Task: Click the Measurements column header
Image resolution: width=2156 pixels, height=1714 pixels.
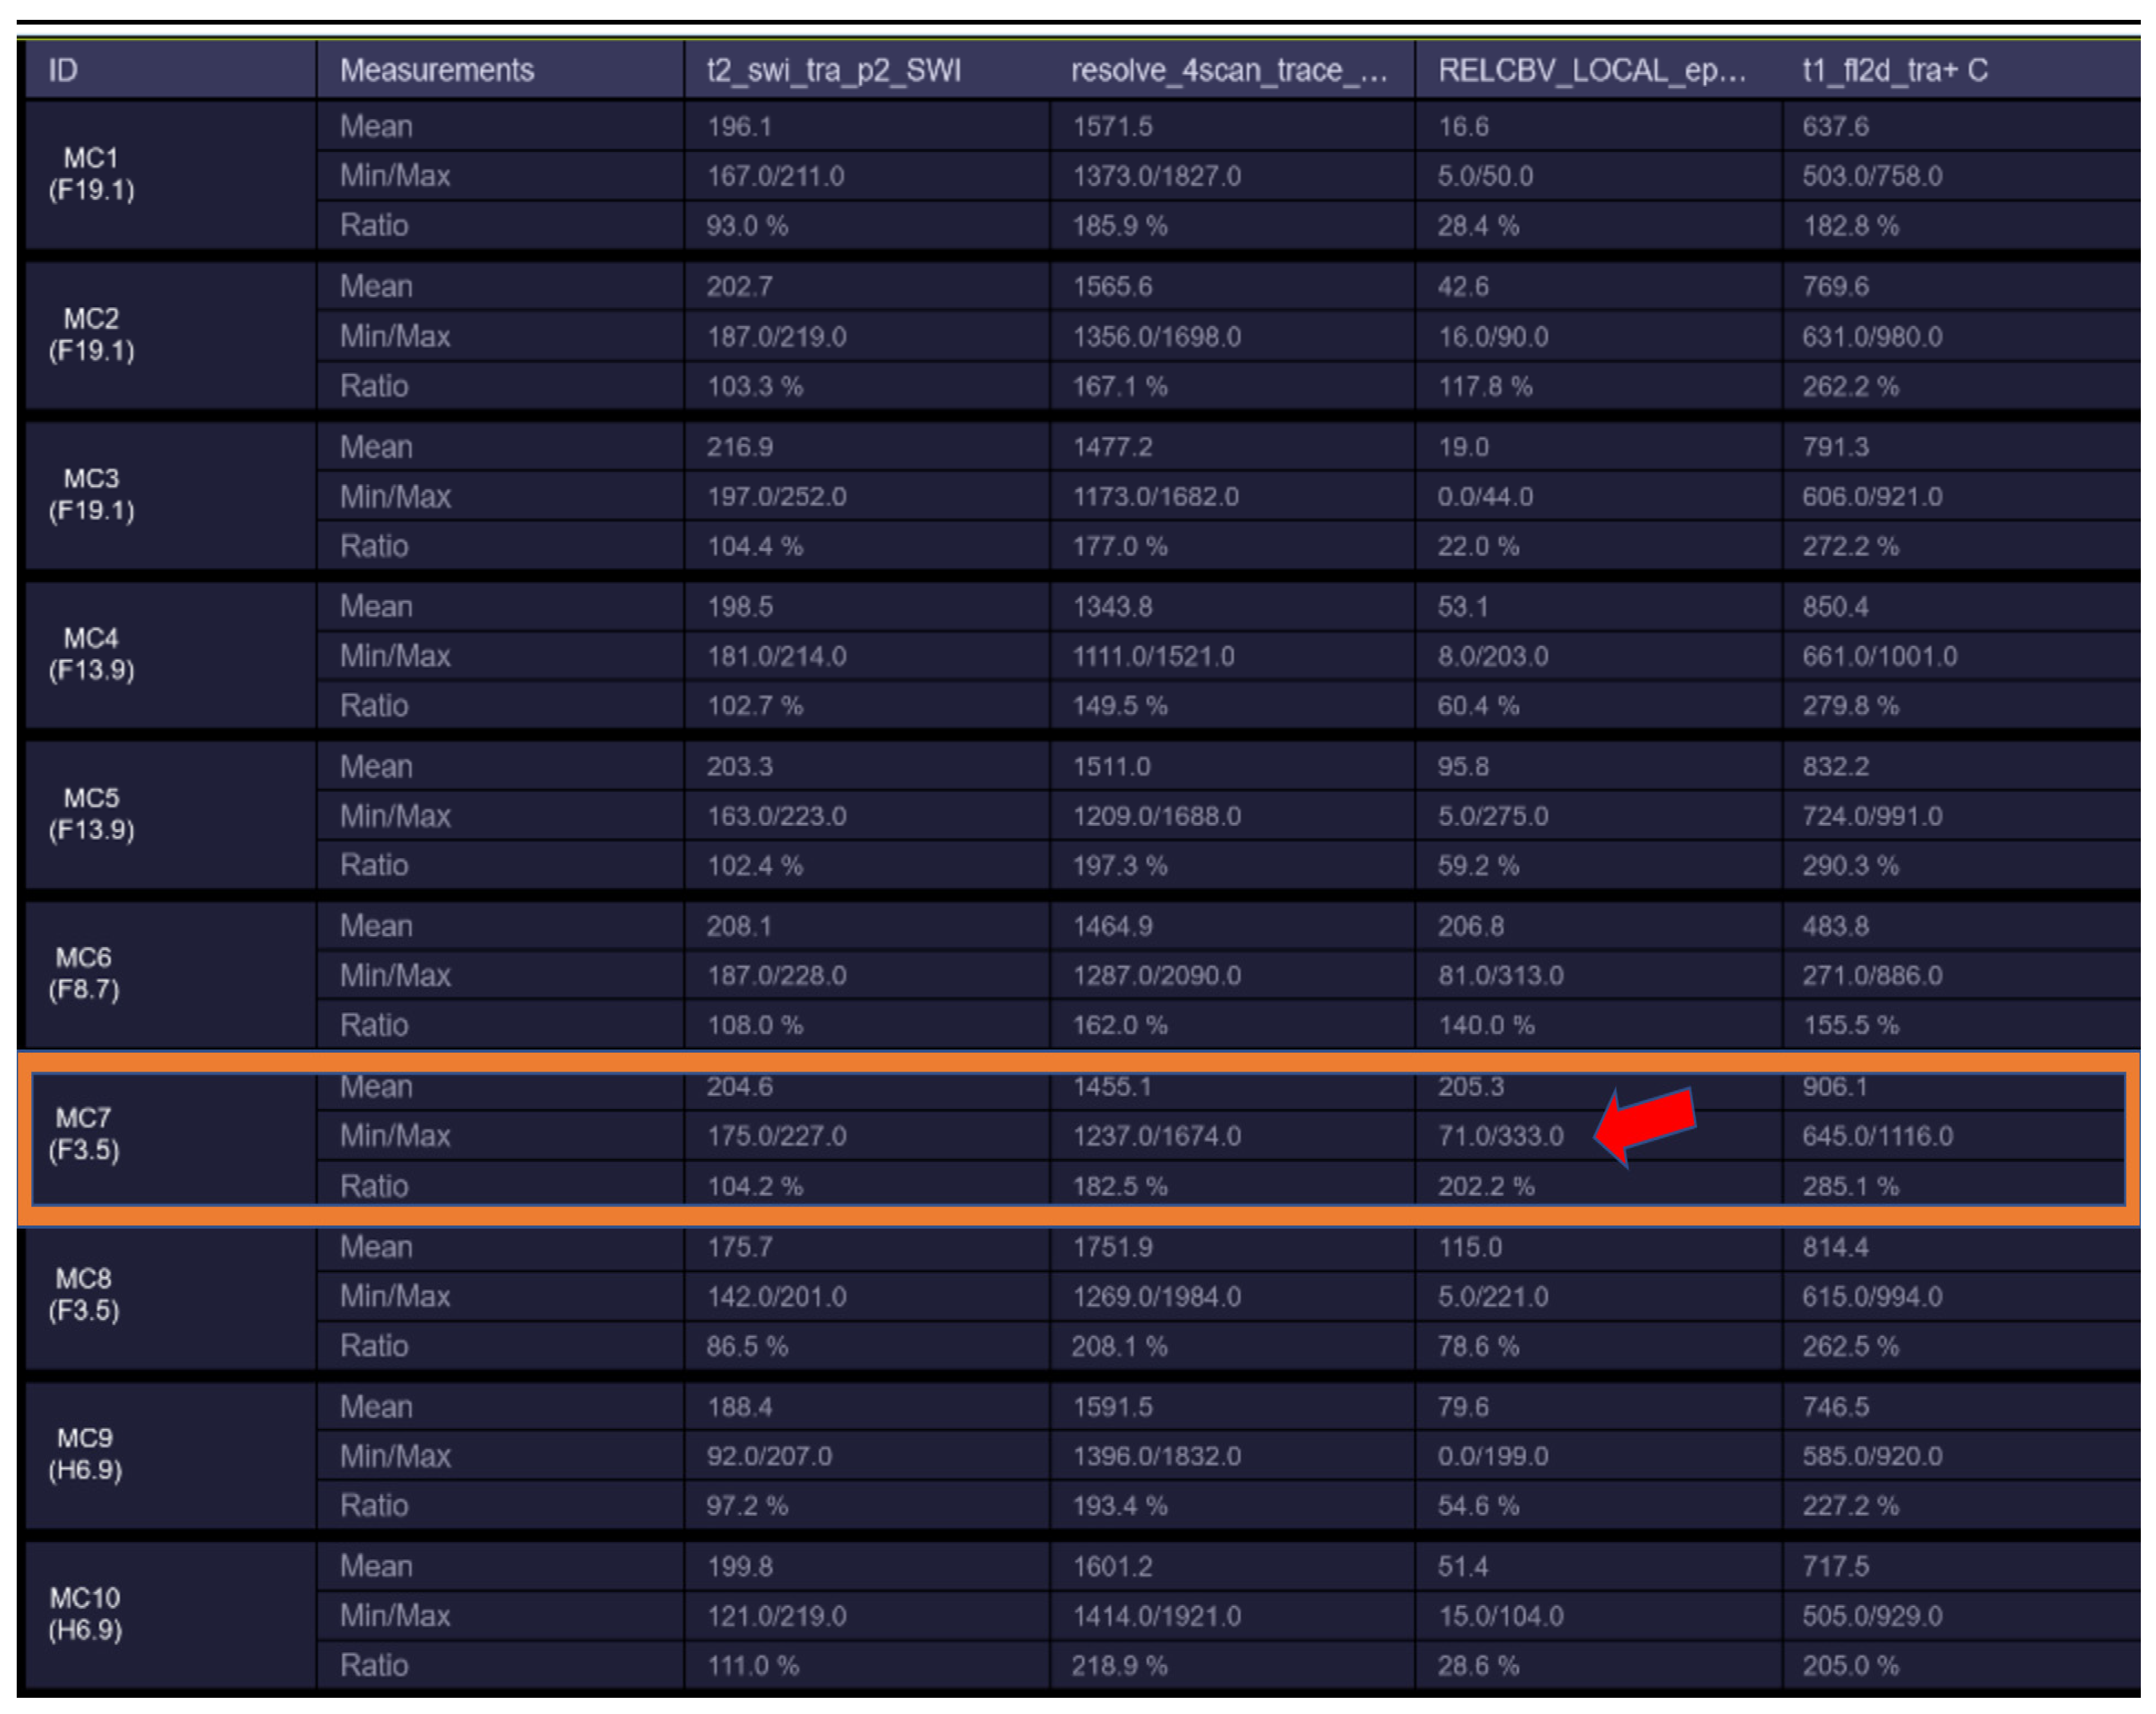Action: tap(436, 70)
